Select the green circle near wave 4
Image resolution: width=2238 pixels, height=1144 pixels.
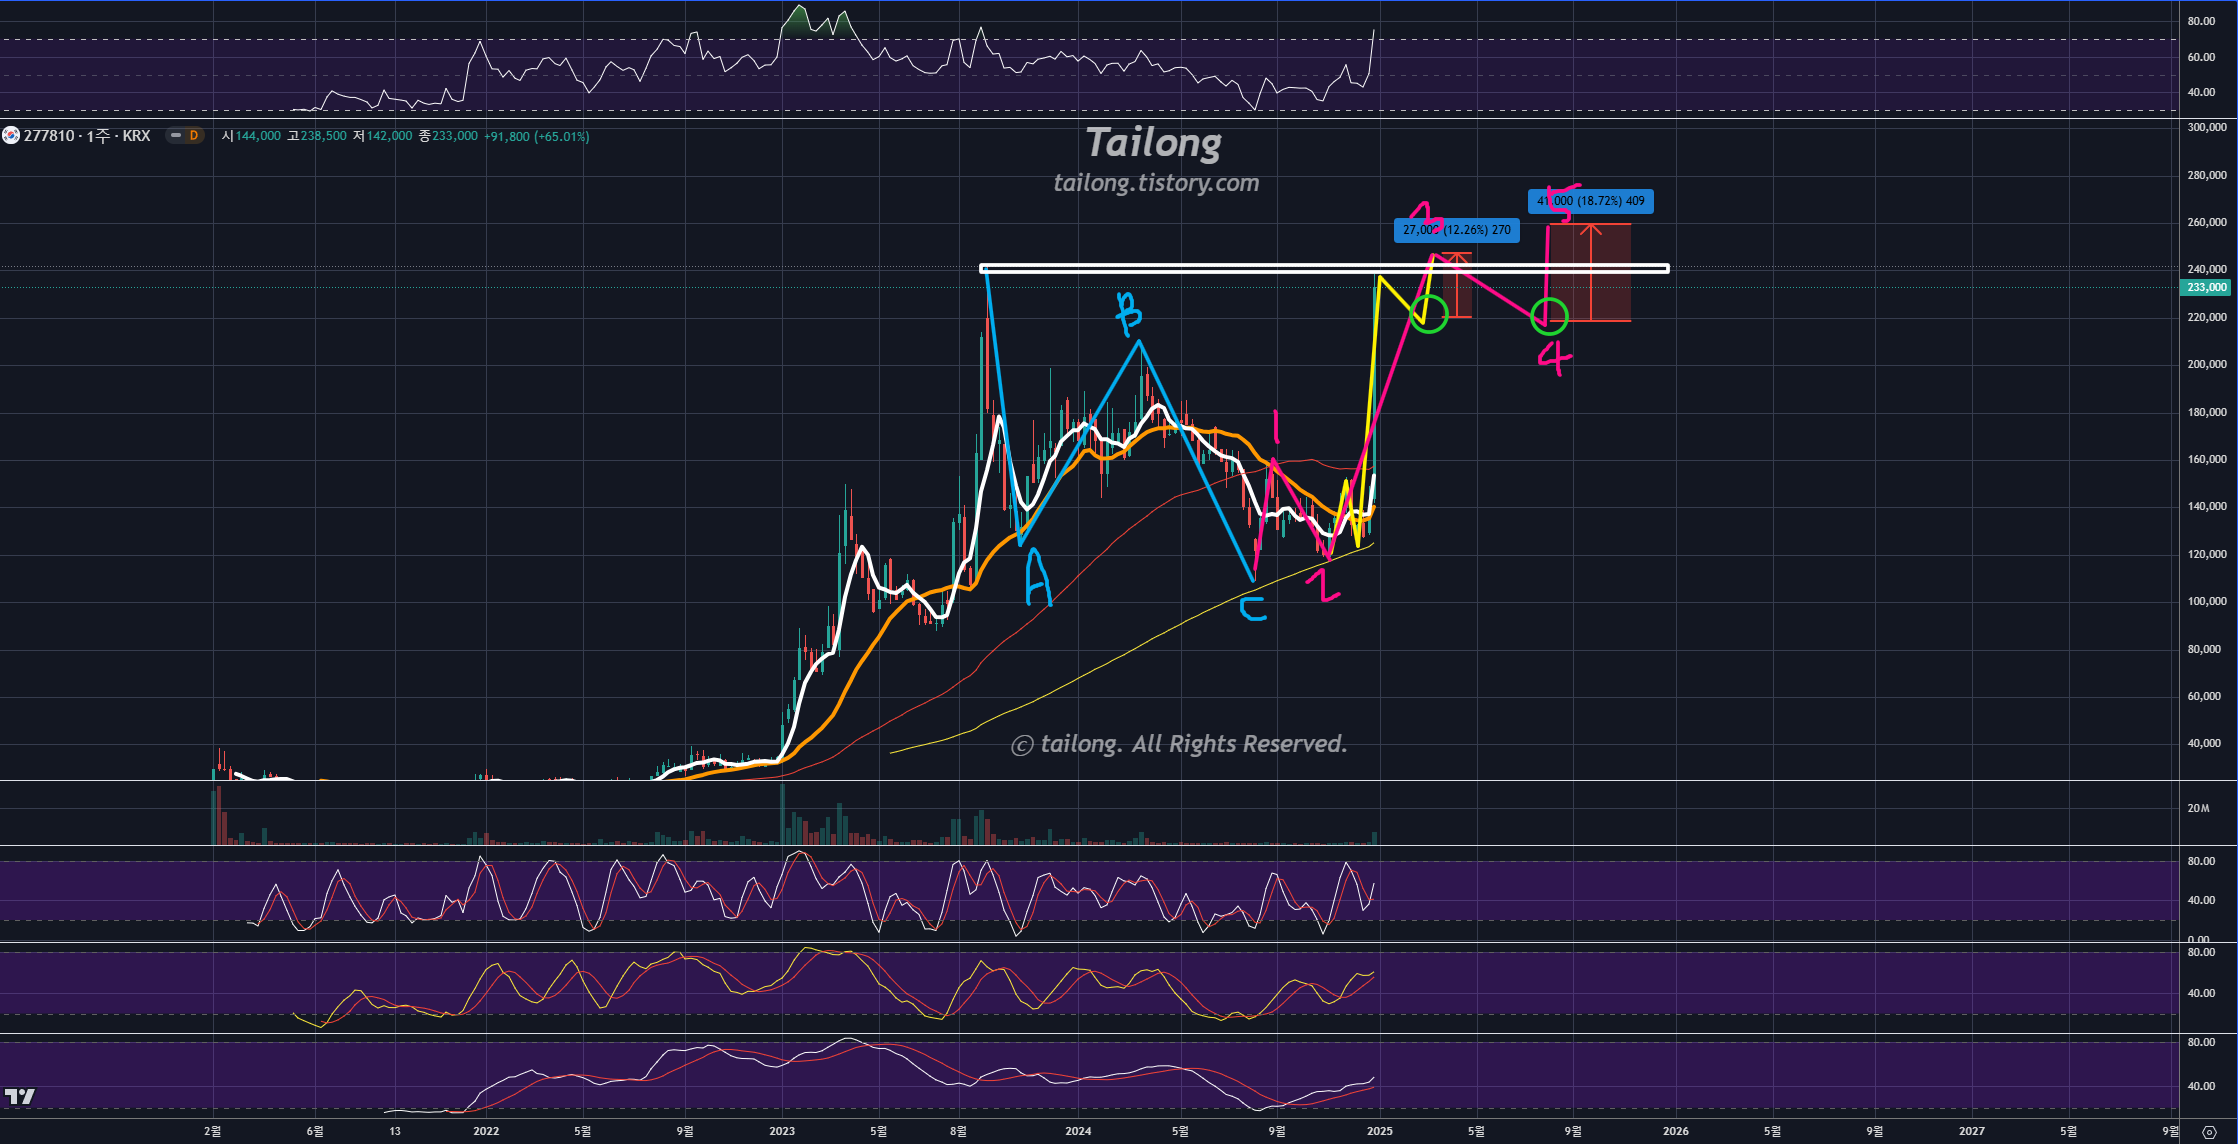click(1549, 317)
